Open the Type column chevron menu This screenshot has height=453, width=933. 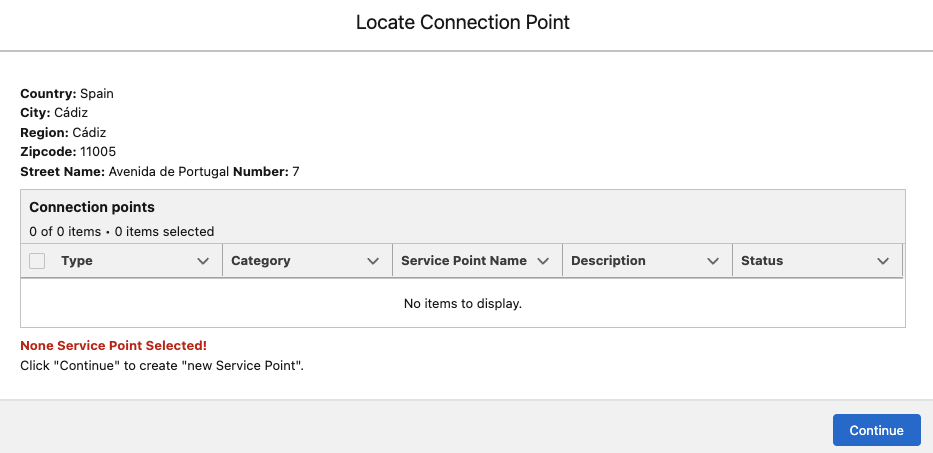coord(203,261)
